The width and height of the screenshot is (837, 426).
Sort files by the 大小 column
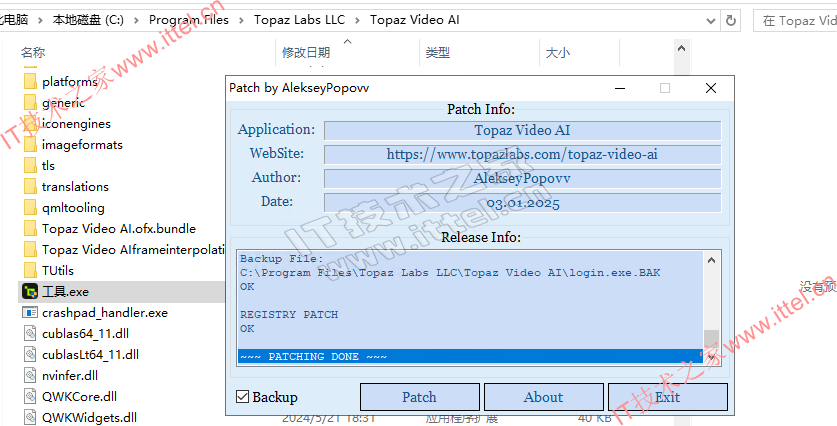tap(557, 52)
